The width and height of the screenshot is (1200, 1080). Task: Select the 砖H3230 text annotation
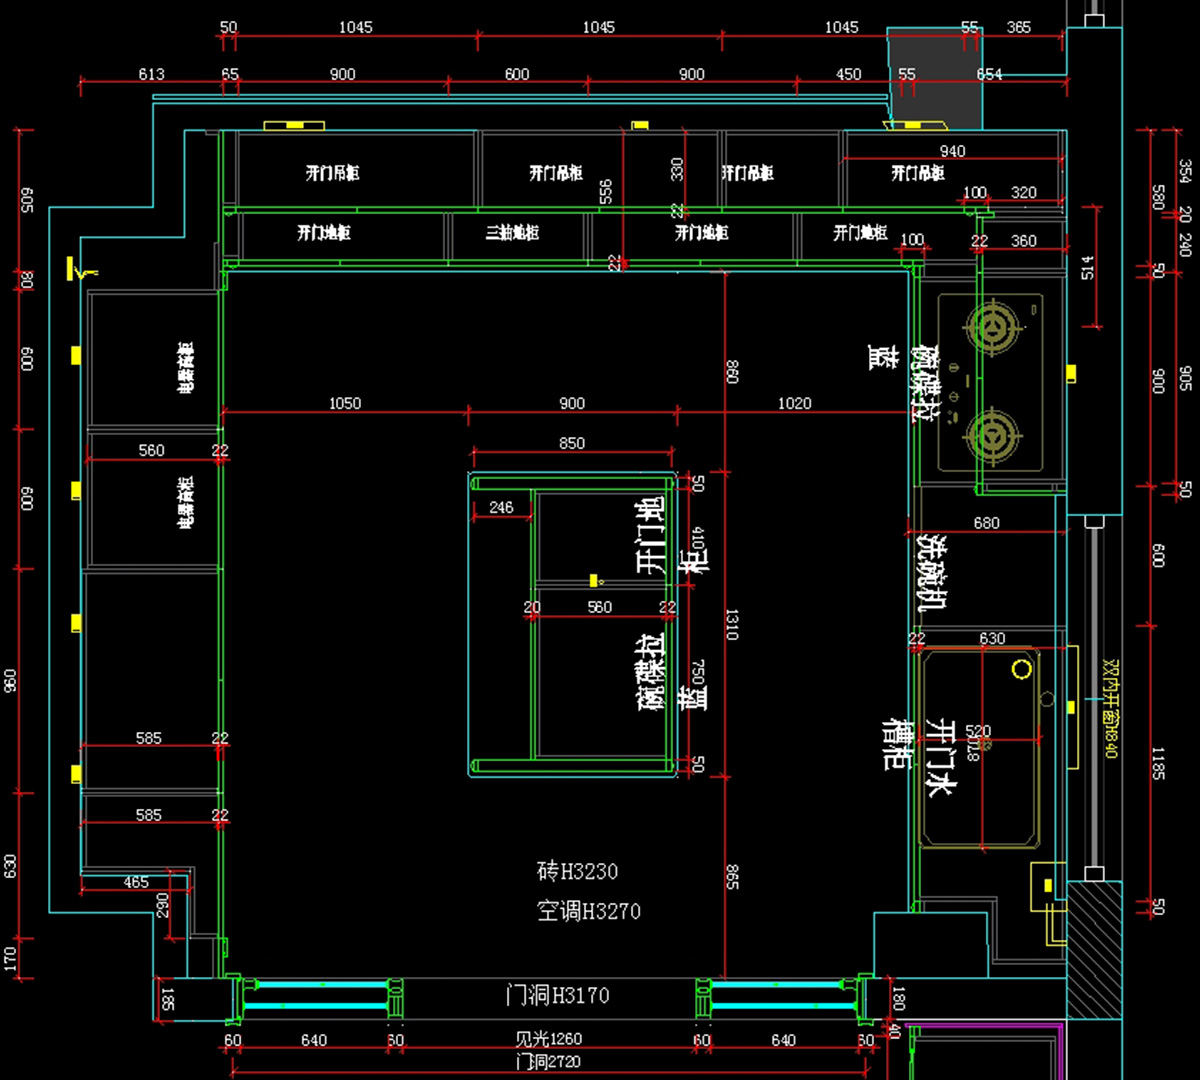point(577,871)
